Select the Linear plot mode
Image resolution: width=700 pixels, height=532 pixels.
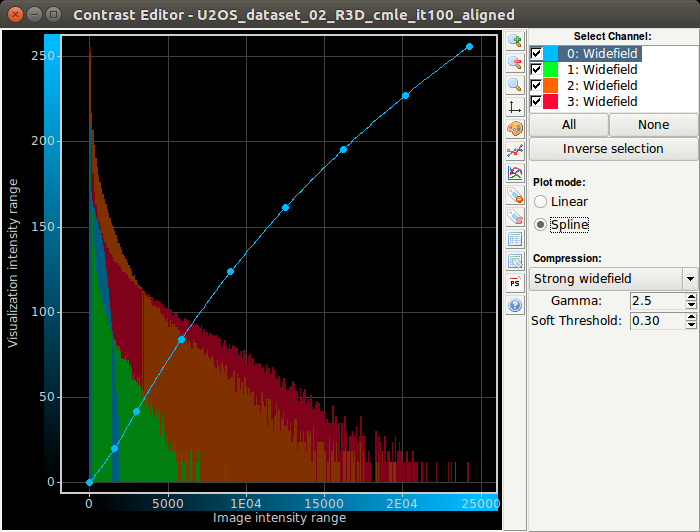pos(542,202)
